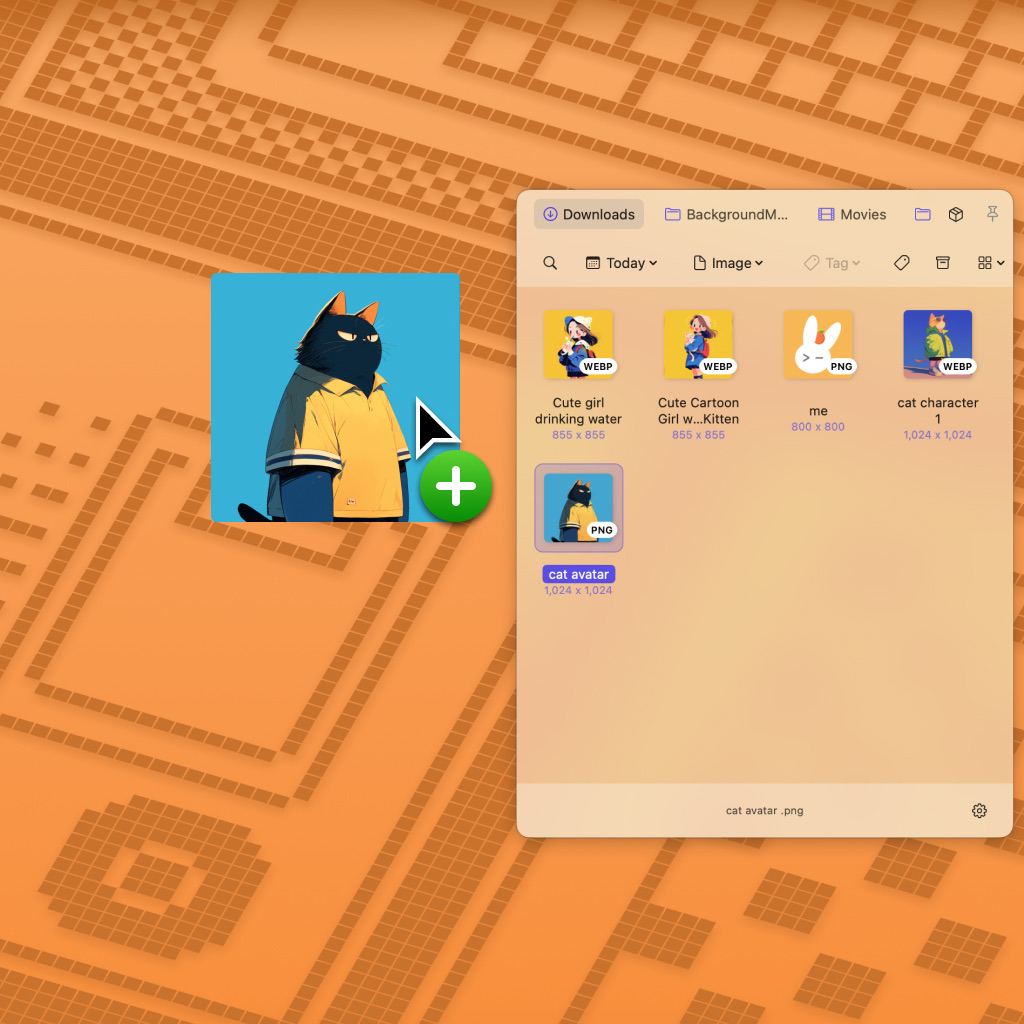Open settings with the gear icon
1024x1024 pixels.
pos(978,810)
